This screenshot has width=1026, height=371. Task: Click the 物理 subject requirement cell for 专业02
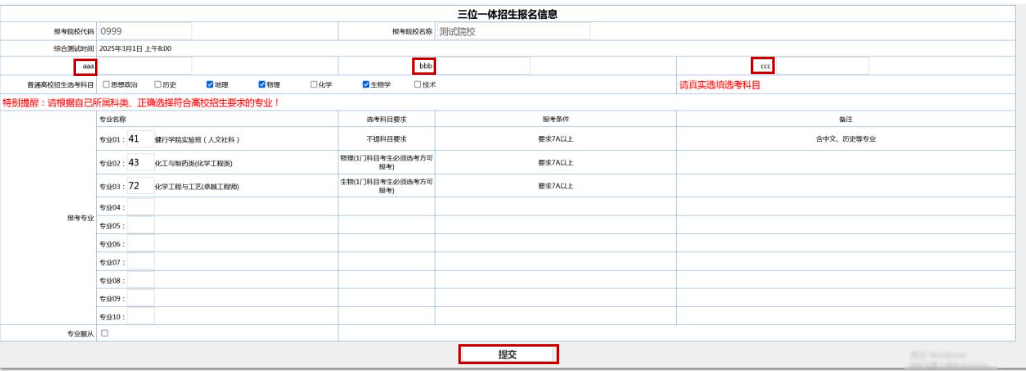(386, 162)
